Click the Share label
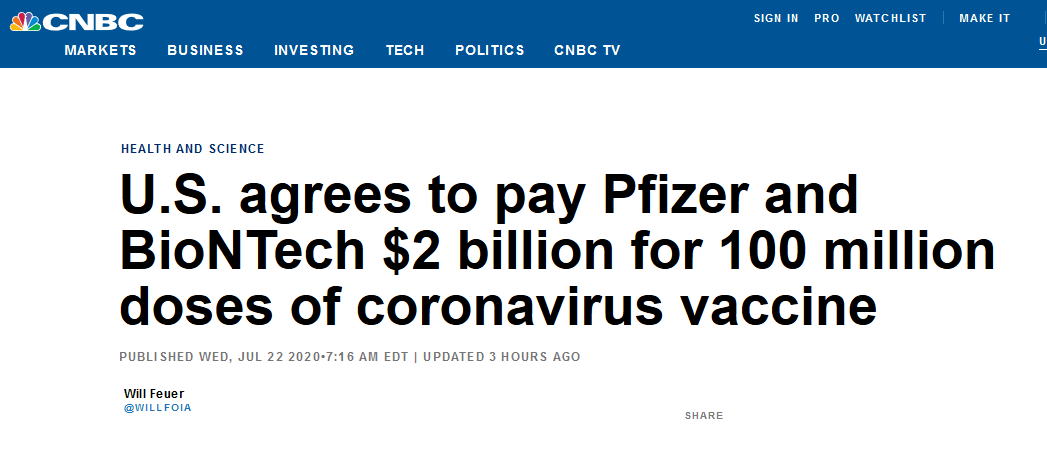 click(x=704, y=416)
